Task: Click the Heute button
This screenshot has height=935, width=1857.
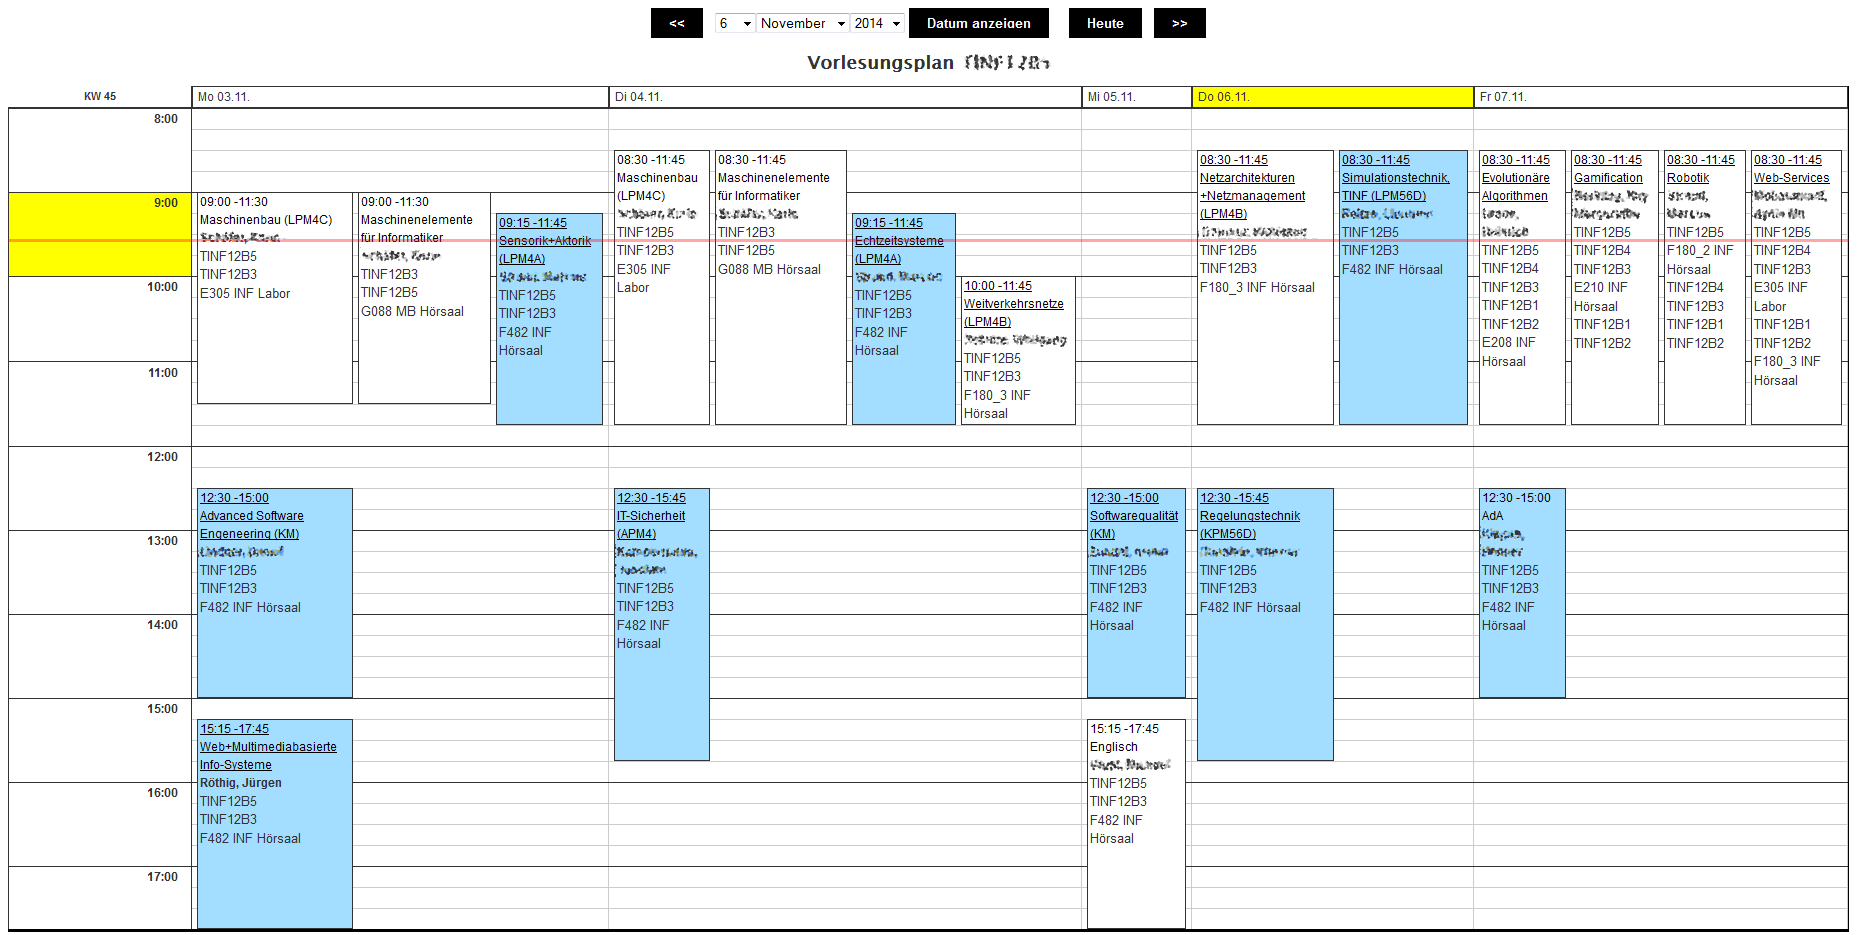Action: coord(1105,23)
